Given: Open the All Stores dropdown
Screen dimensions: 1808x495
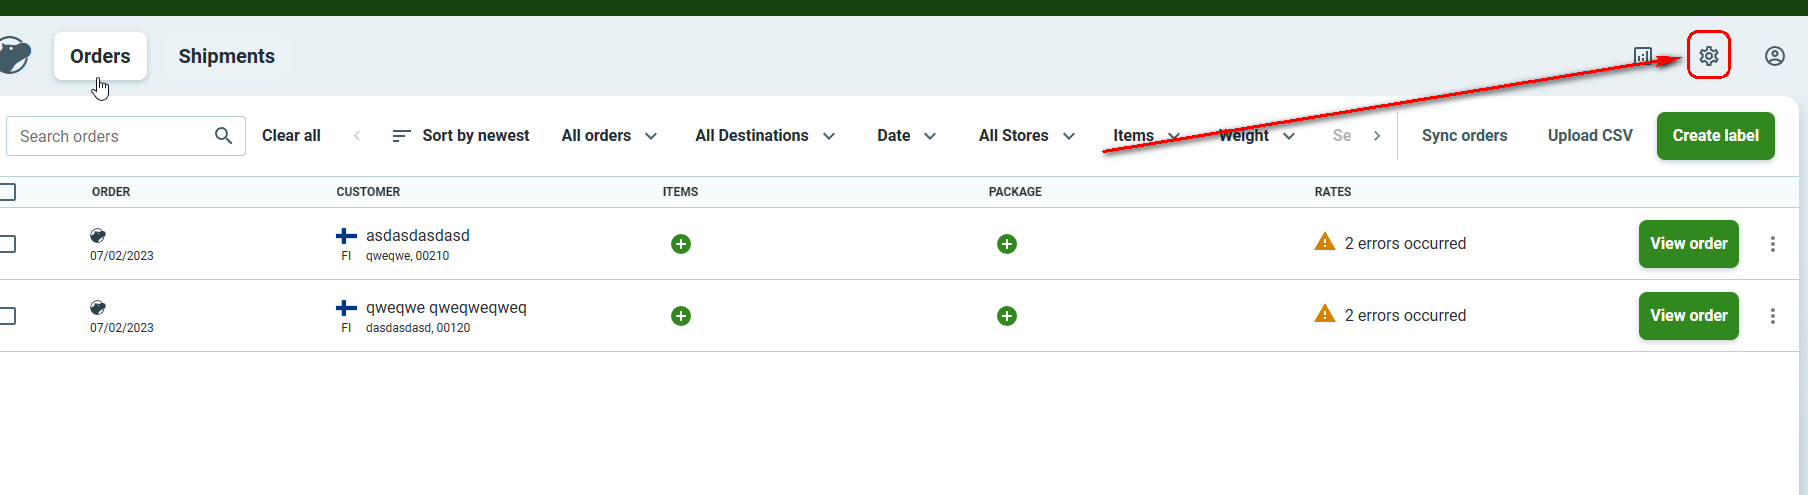Looking at the screenshot, I should pos(1026,136).
